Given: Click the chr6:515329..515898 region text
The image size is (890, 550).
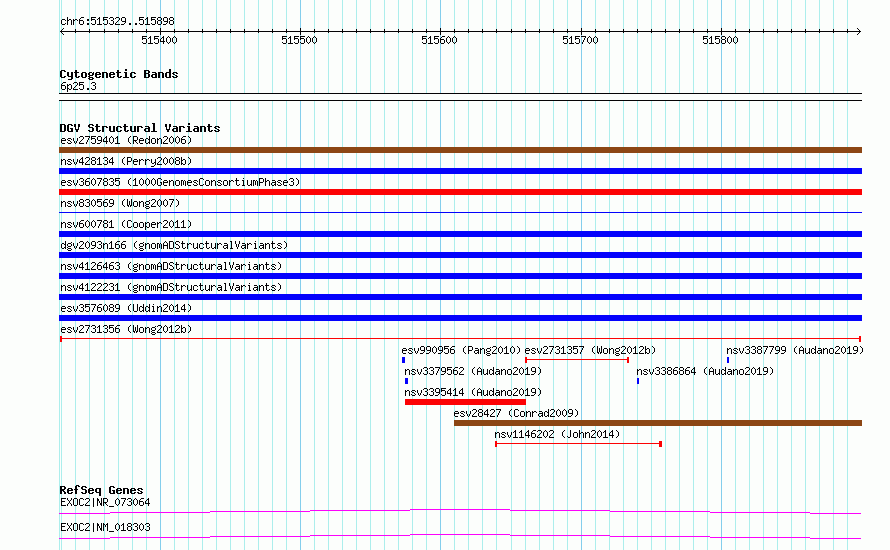Looking at the screenshot, I should click(117, 22).
